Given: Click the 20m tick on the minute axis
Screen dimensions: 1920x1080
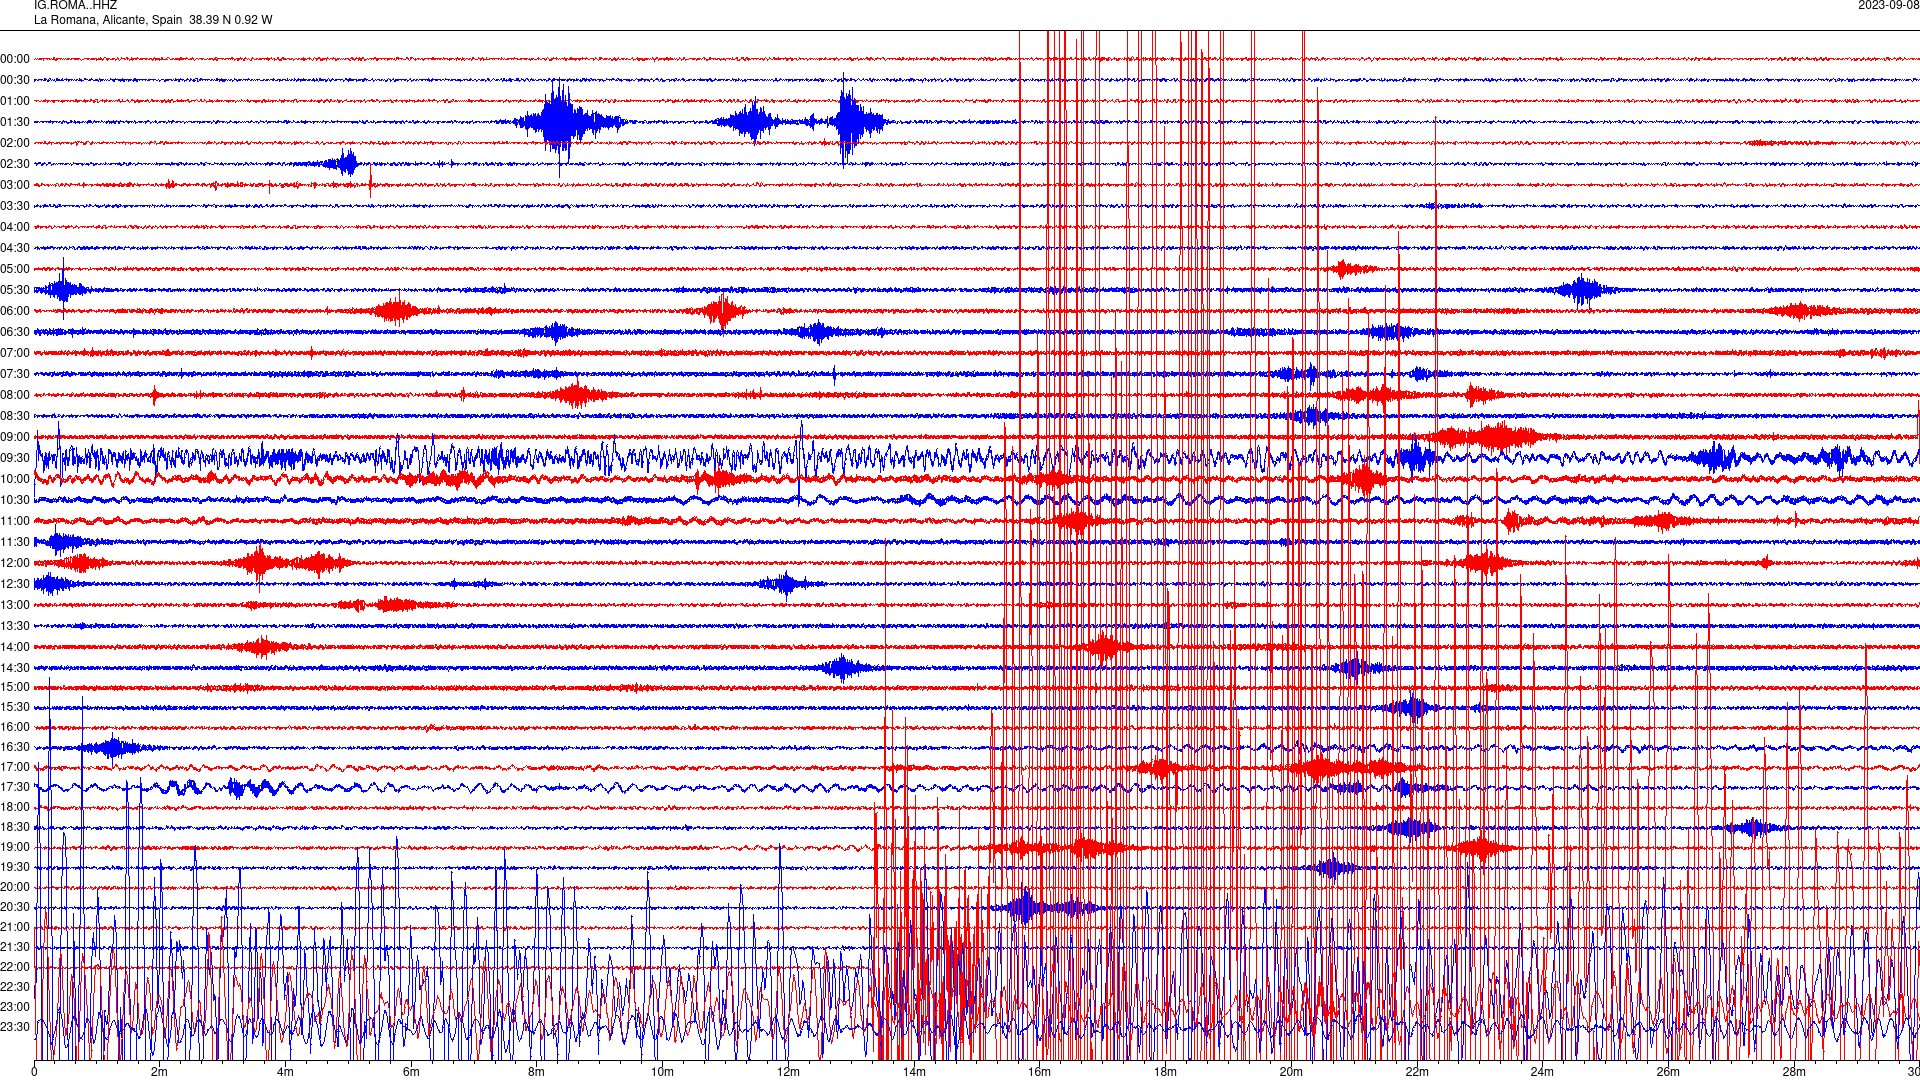Looking at the screenshot, I should click(x=1291, y=1072).
